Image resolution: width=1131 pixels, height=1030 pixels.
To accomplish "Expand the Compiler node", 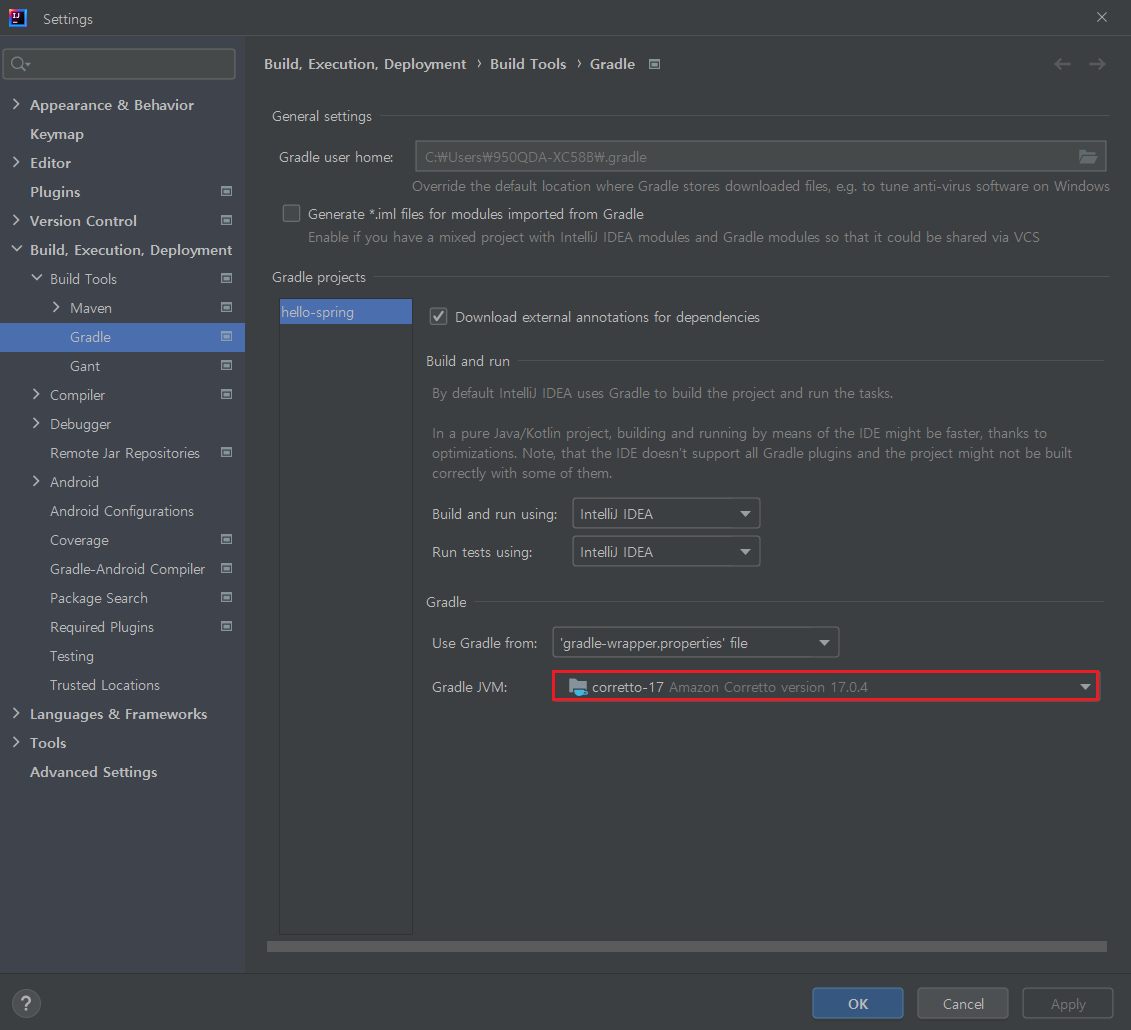I will [x=36, y=395].
